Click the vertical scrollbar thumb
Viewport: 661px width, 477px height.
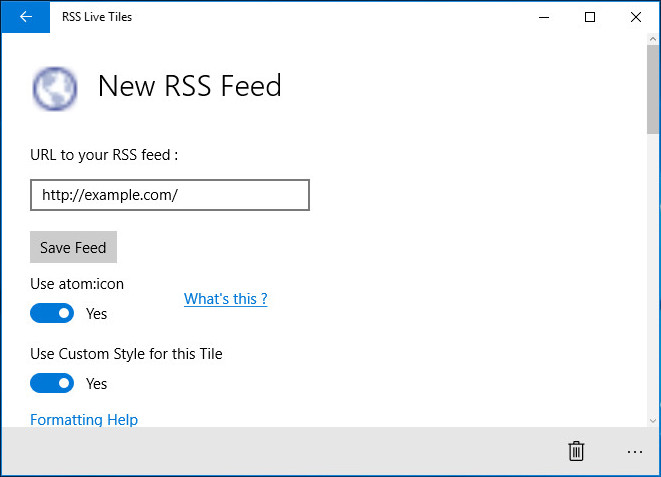pyautogui.click(x=653, y=89)
